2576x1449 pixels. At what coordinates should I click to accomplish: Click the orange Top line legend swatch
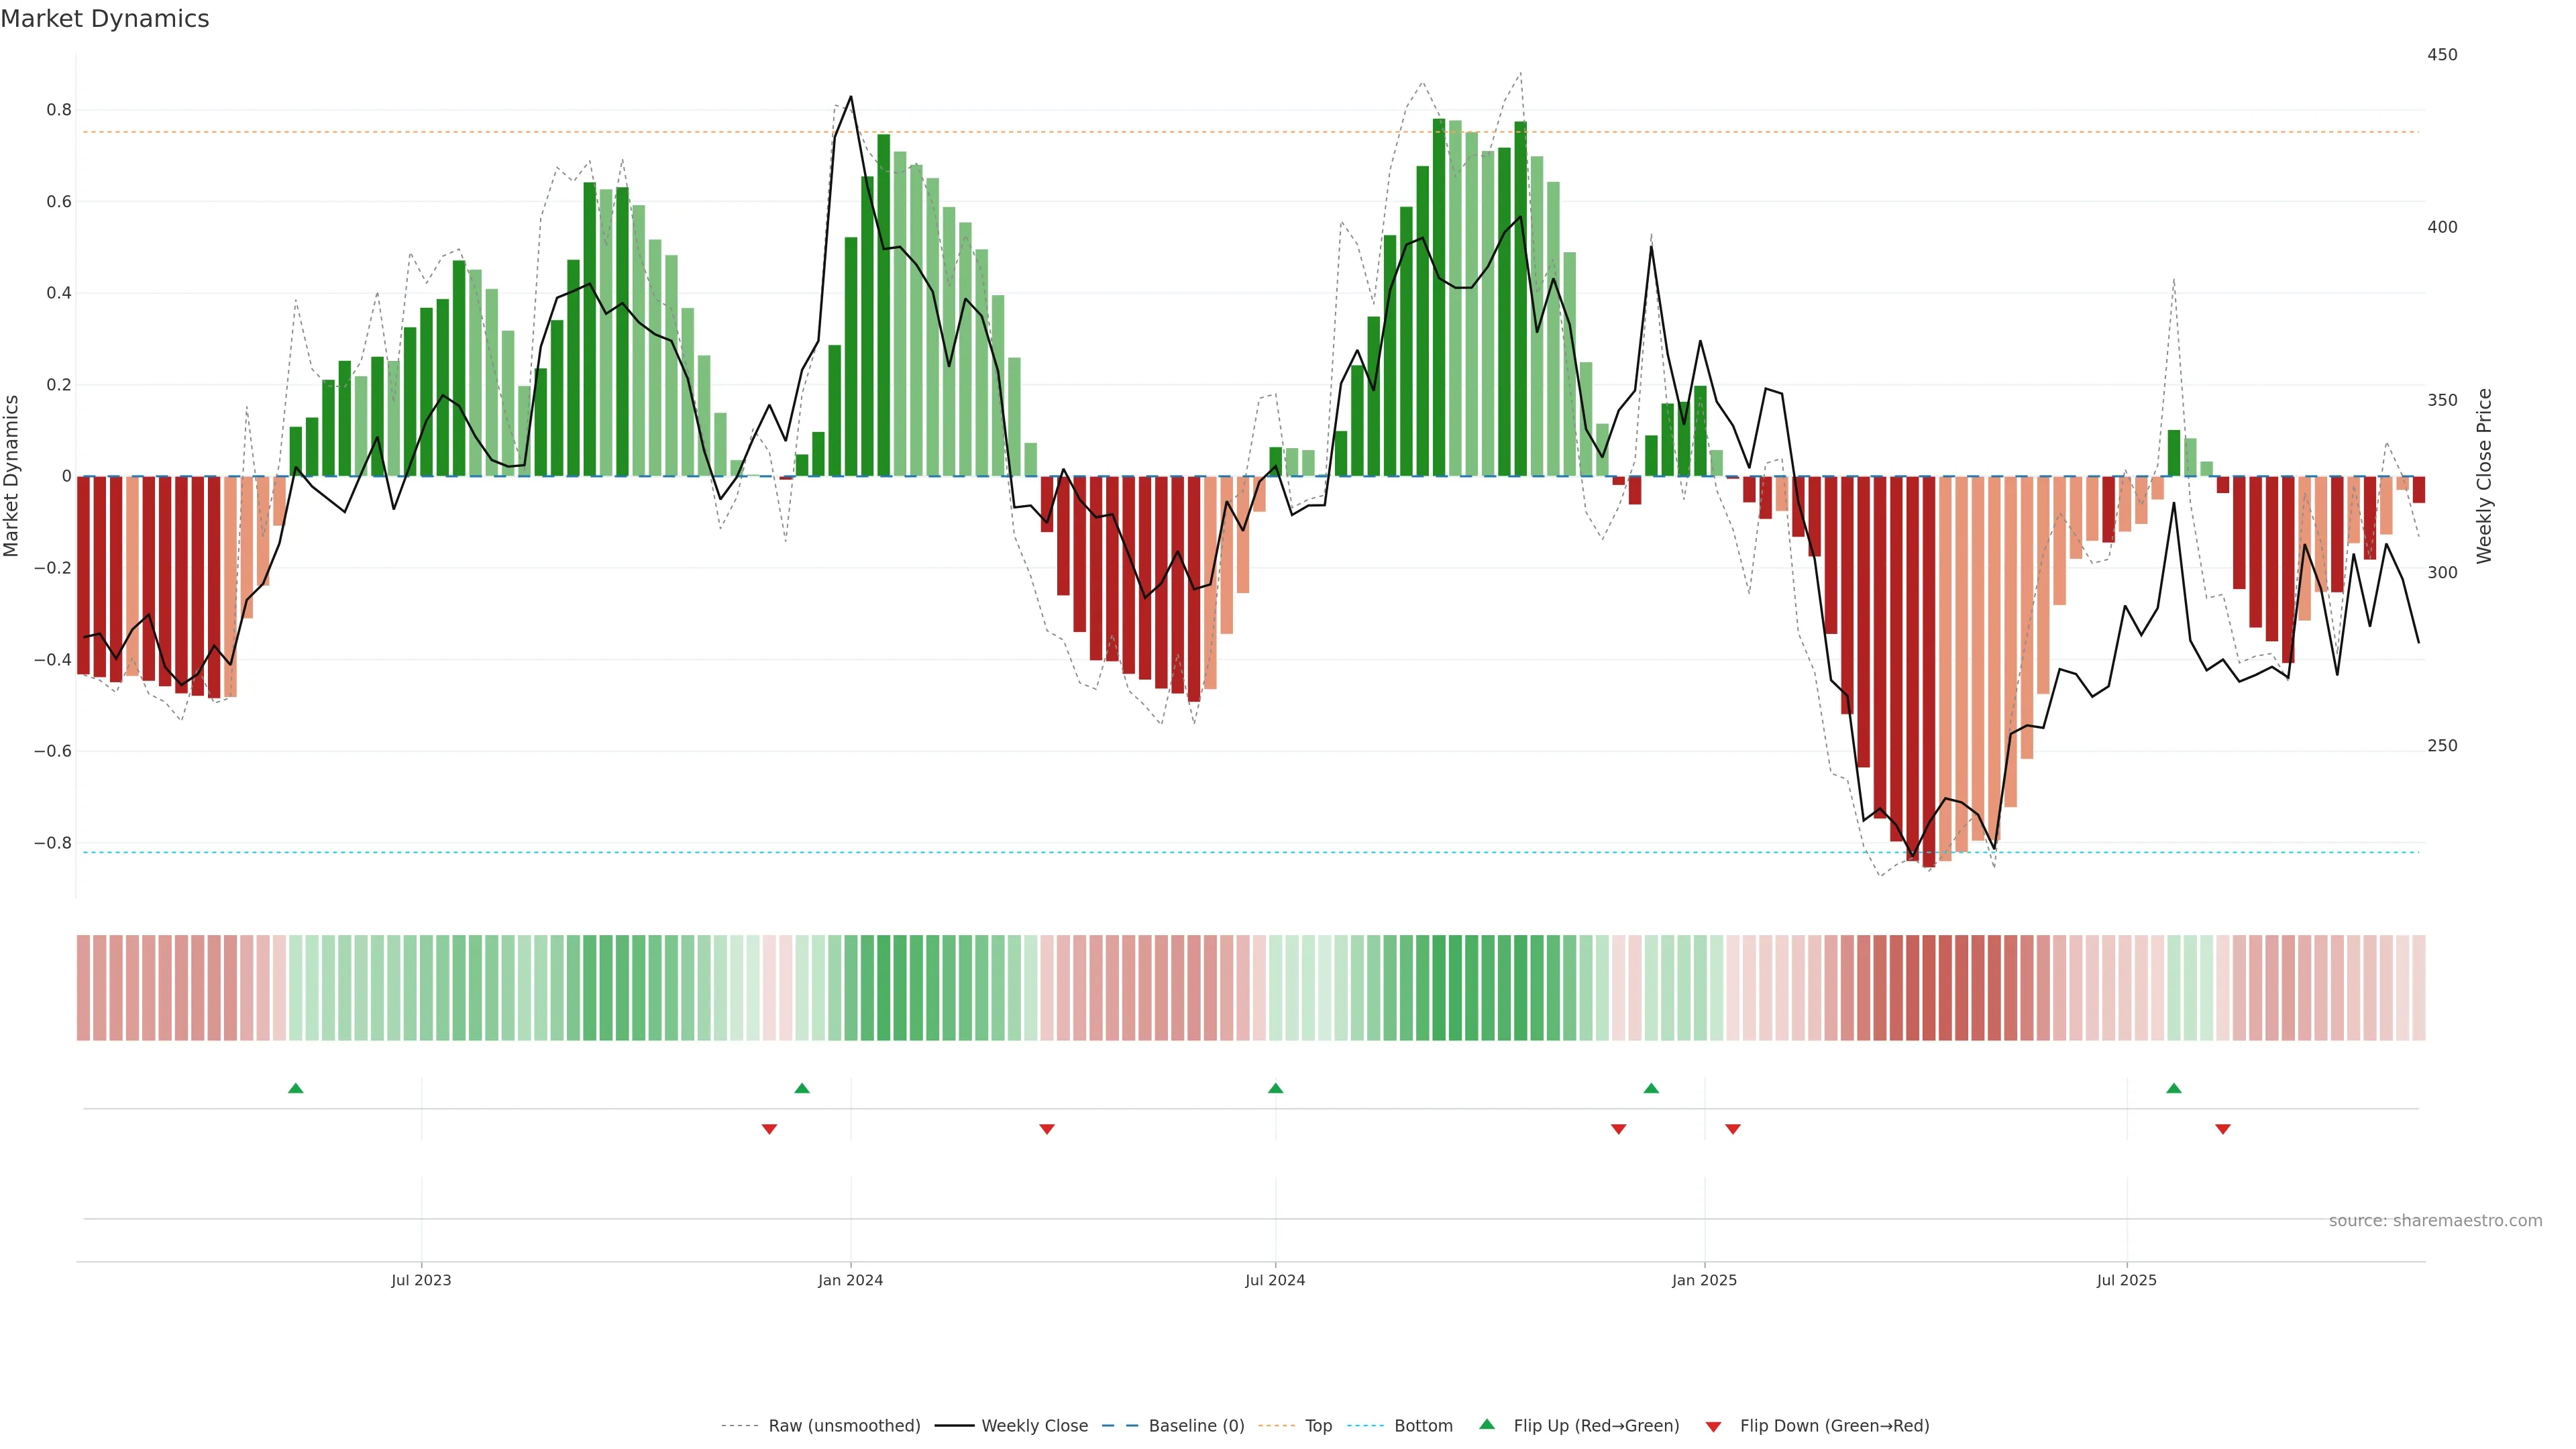tap(1276, 1426)
